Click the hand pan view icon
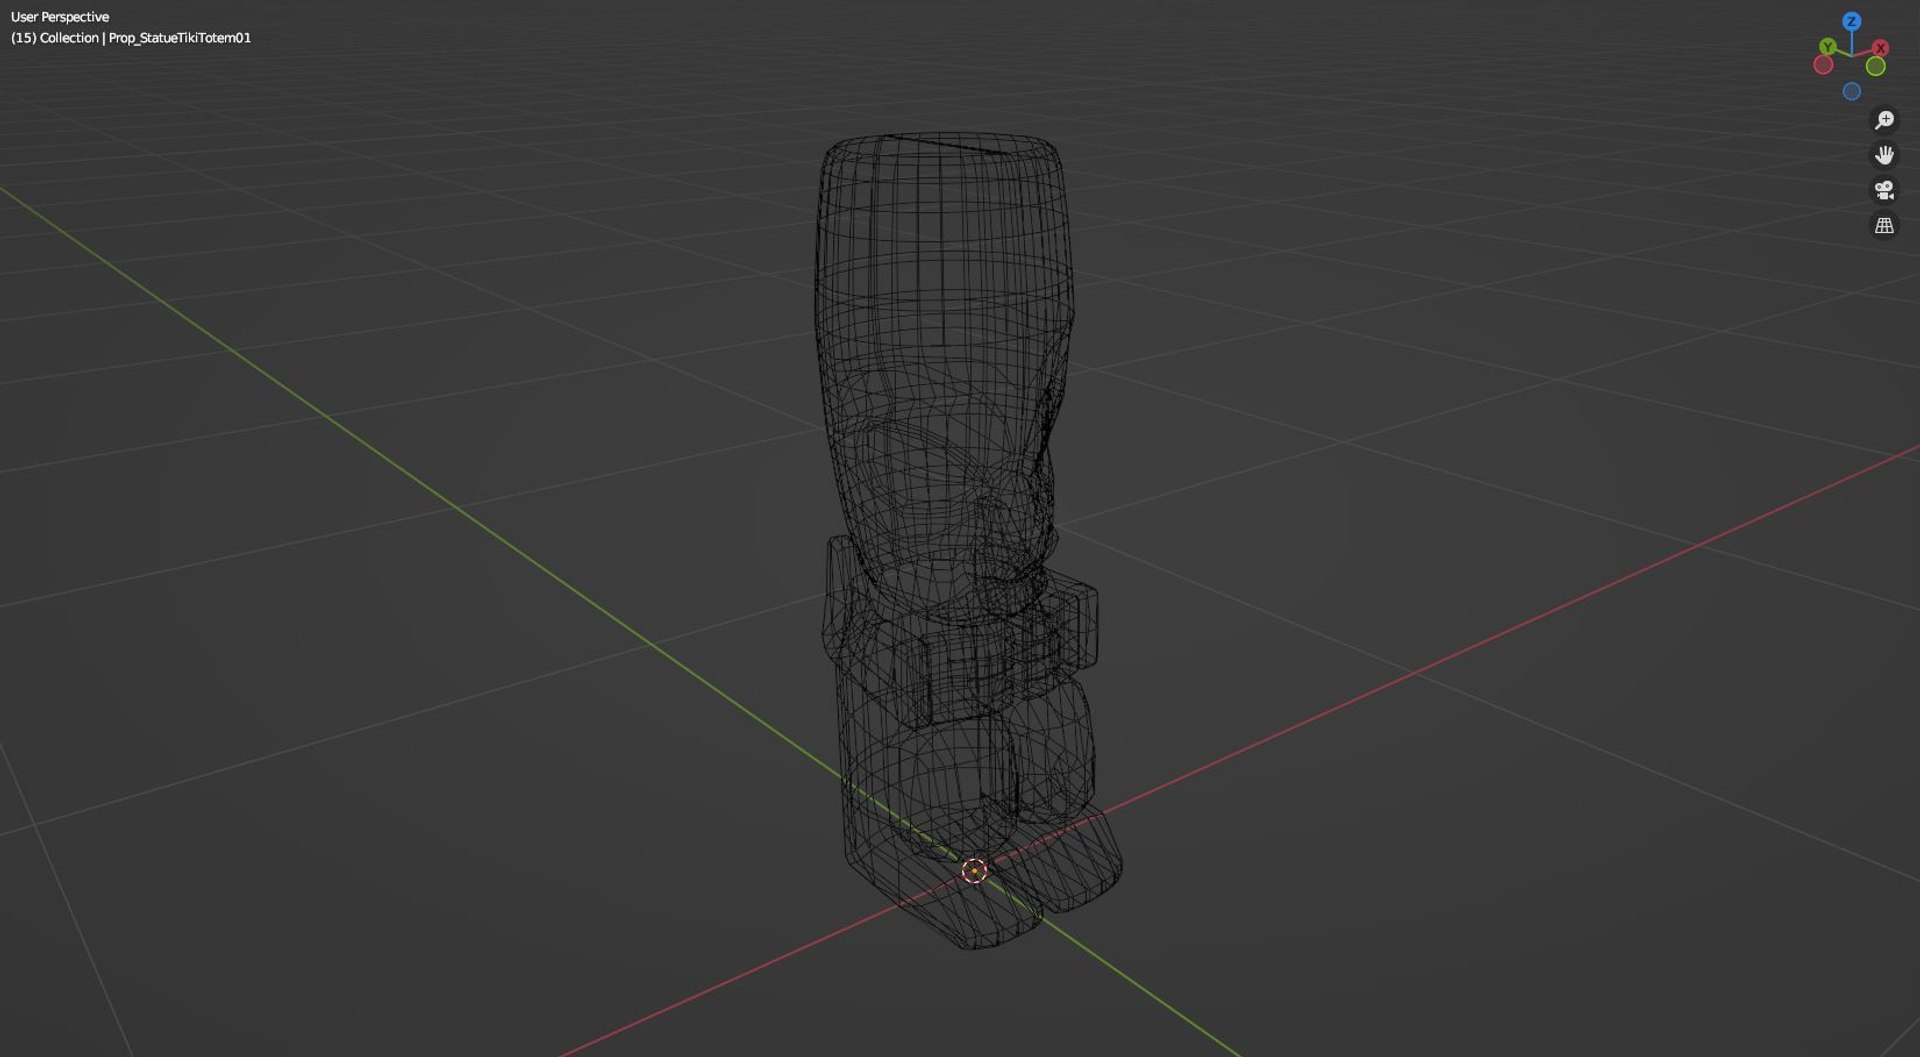This screenshot has width=1920, height=1057. pyautogui.click(x=1884, y=155)
